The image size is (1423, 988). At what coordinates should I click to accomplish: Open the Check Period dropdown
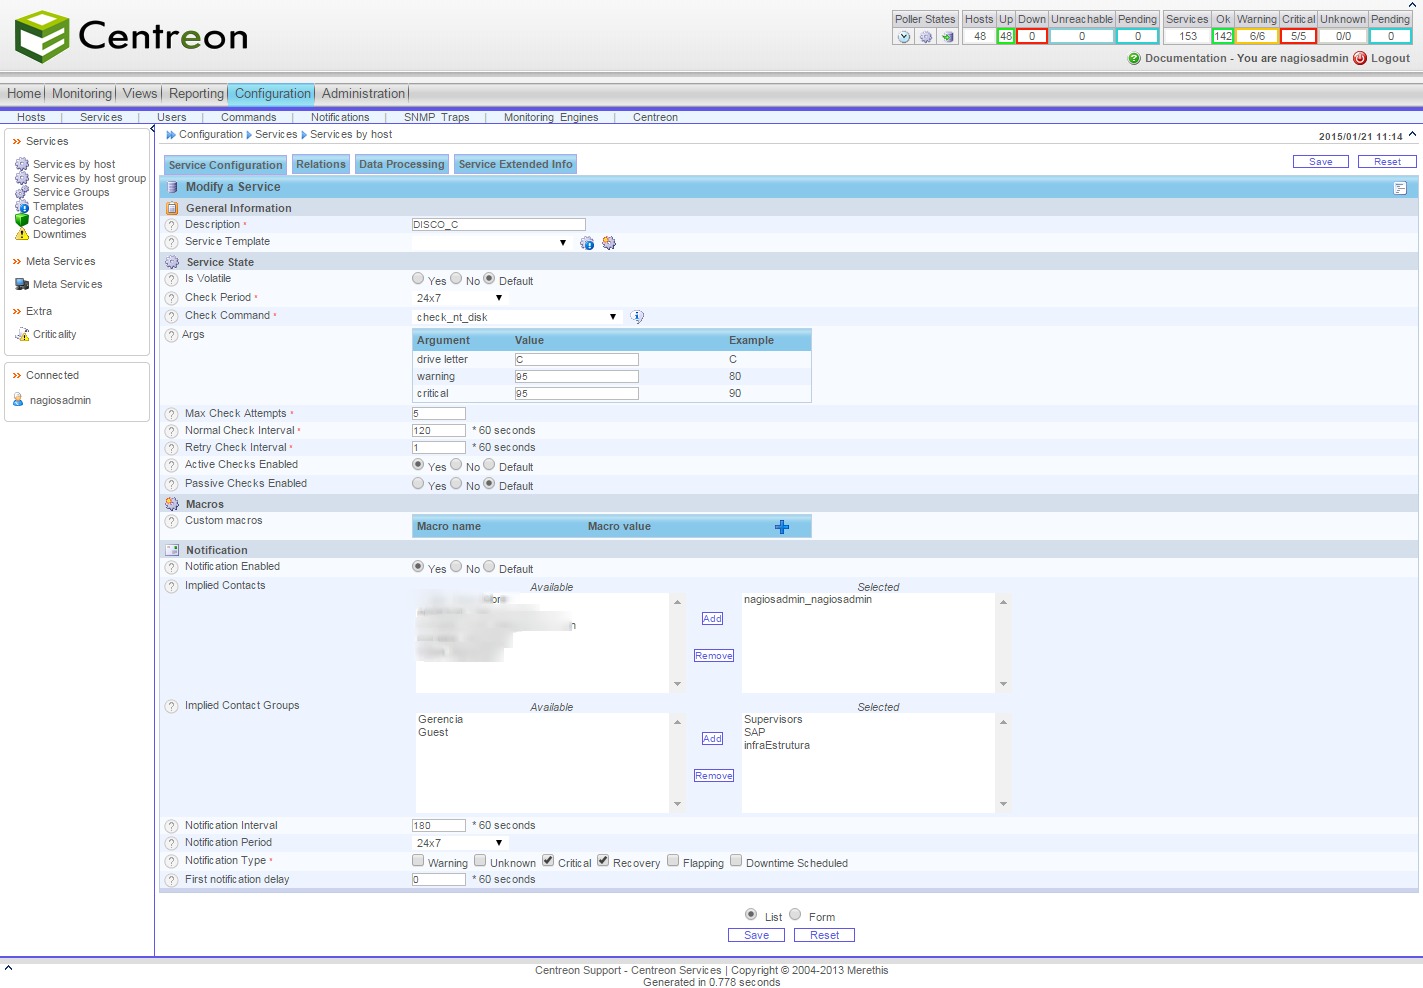[460, 298]
